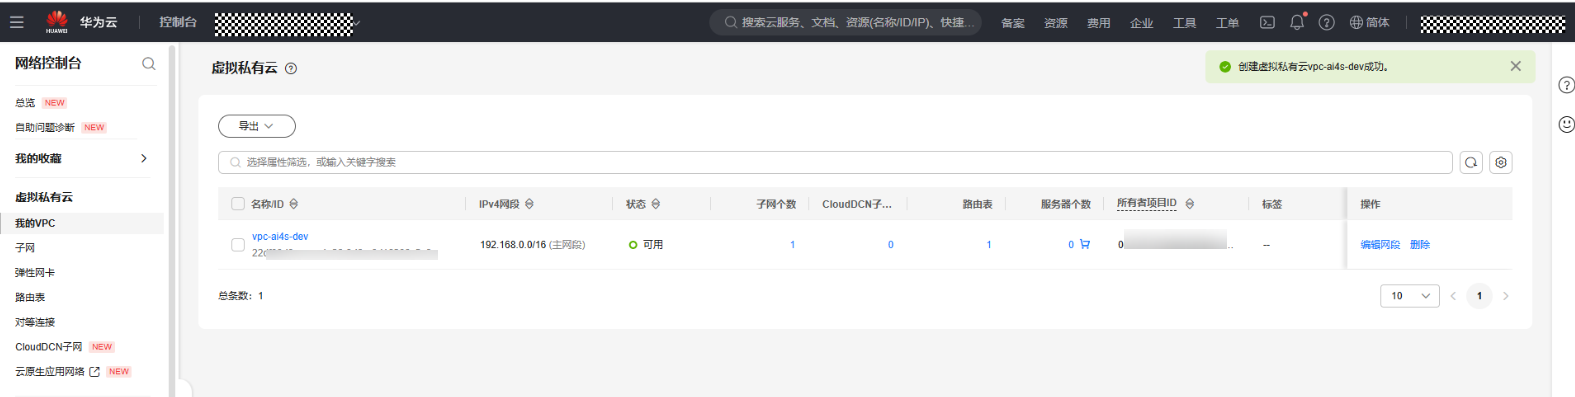Viewport: 1575px width, 397px height.
Task: Open 路由表 in sidebar
Action: [x=30, y=298]
